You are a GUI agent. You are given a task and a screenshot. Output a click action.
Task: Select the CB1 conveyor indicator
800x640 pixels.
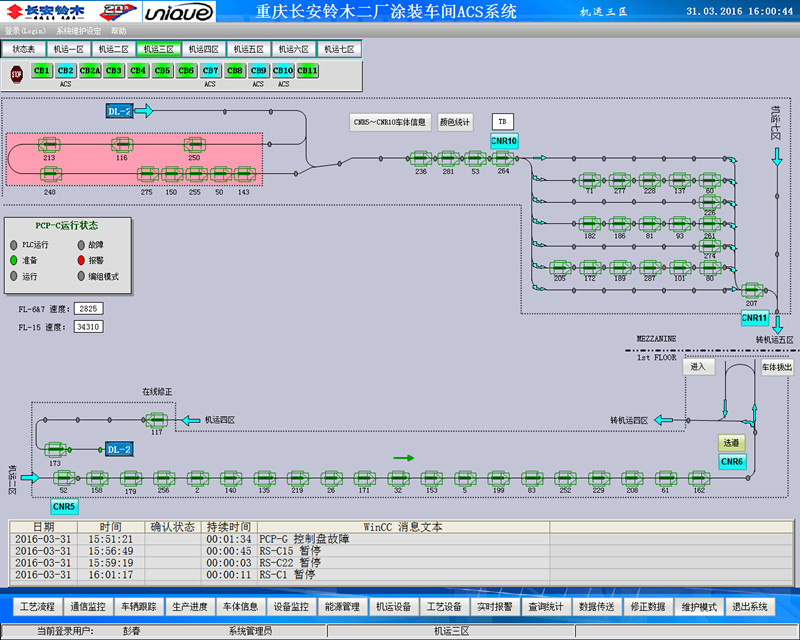click(42, 71)
